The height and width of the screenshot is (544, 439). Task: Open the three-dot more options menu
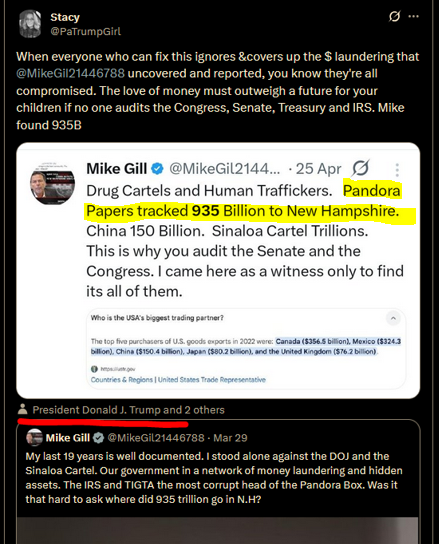click(414, 16)
